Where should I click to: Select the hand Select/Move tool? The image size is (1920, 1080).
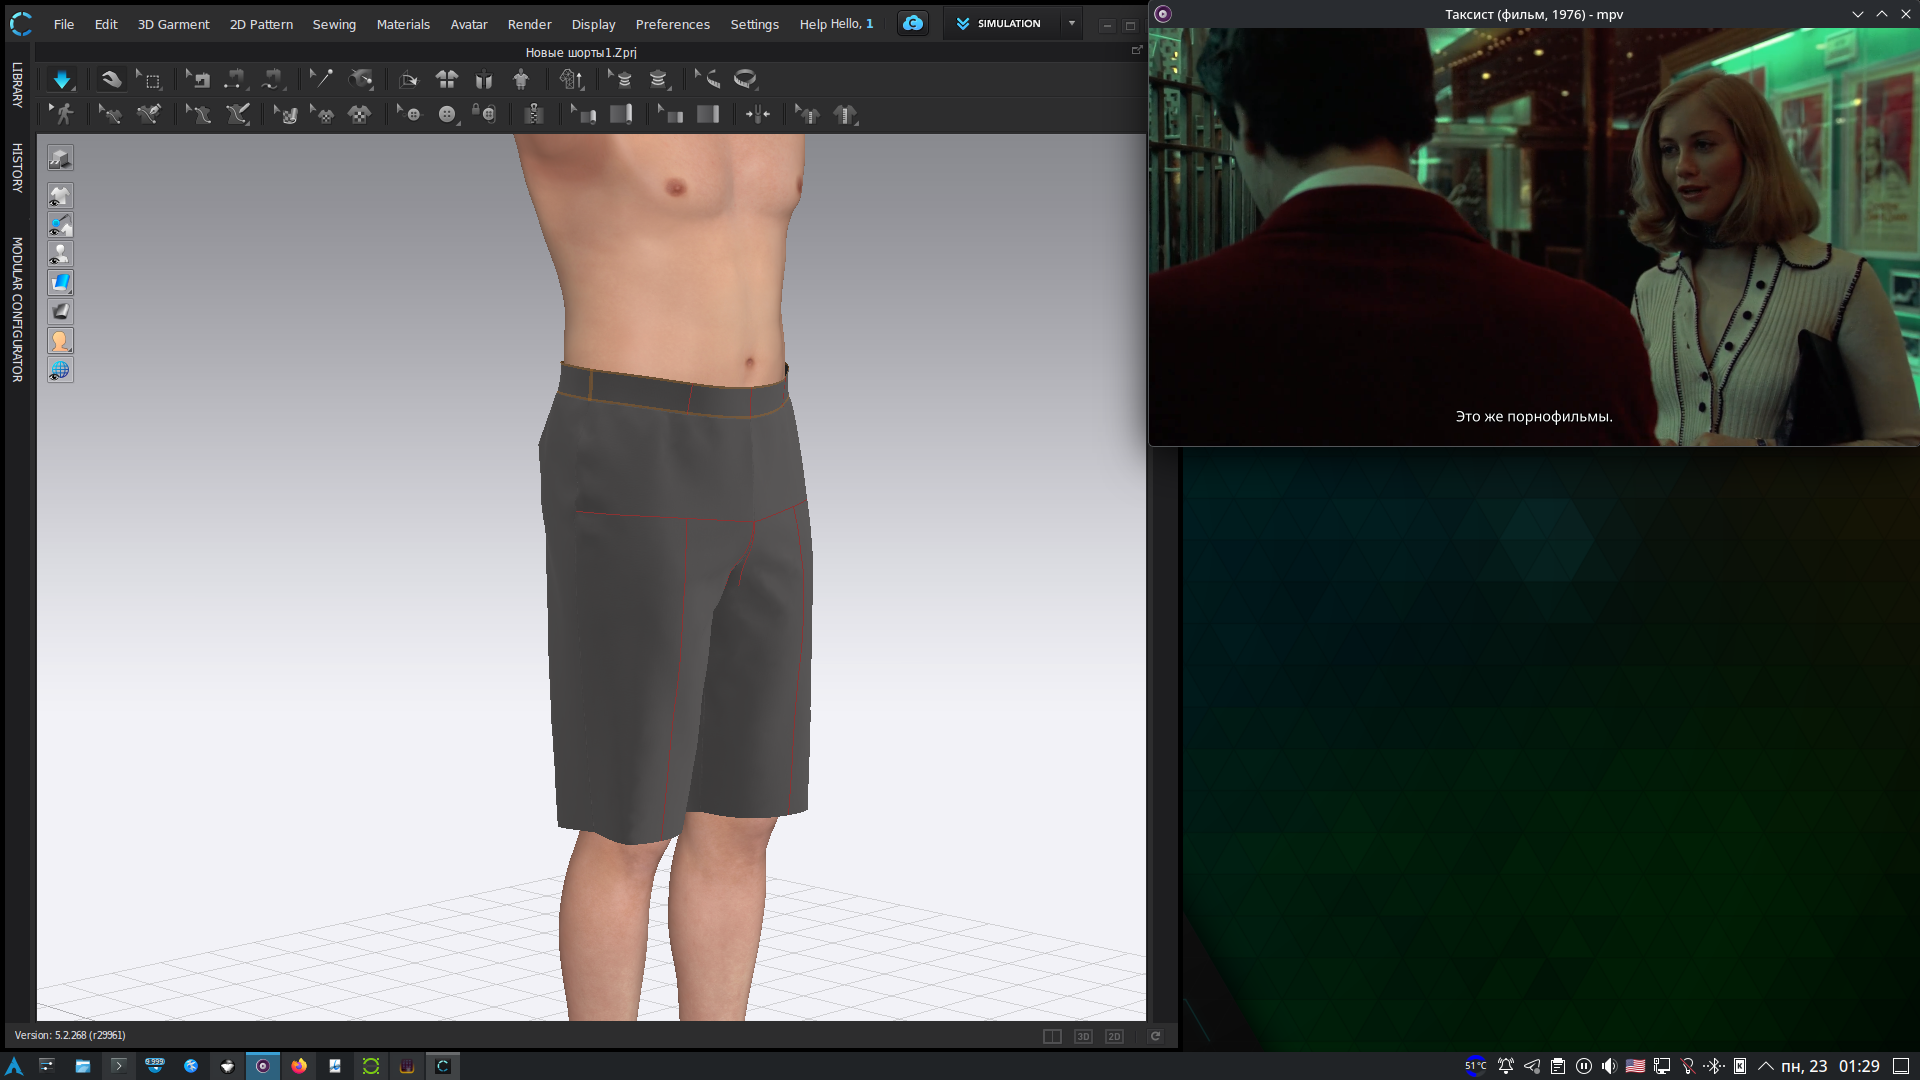(110, 80)
